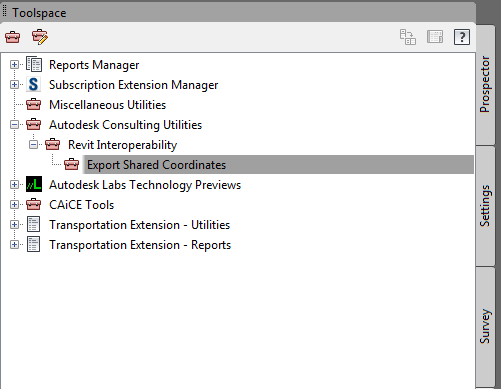Viewport: 501px width, 389px height.
Task: Expand Transportation Extension - Reports node
Action: tap(14, 245)
